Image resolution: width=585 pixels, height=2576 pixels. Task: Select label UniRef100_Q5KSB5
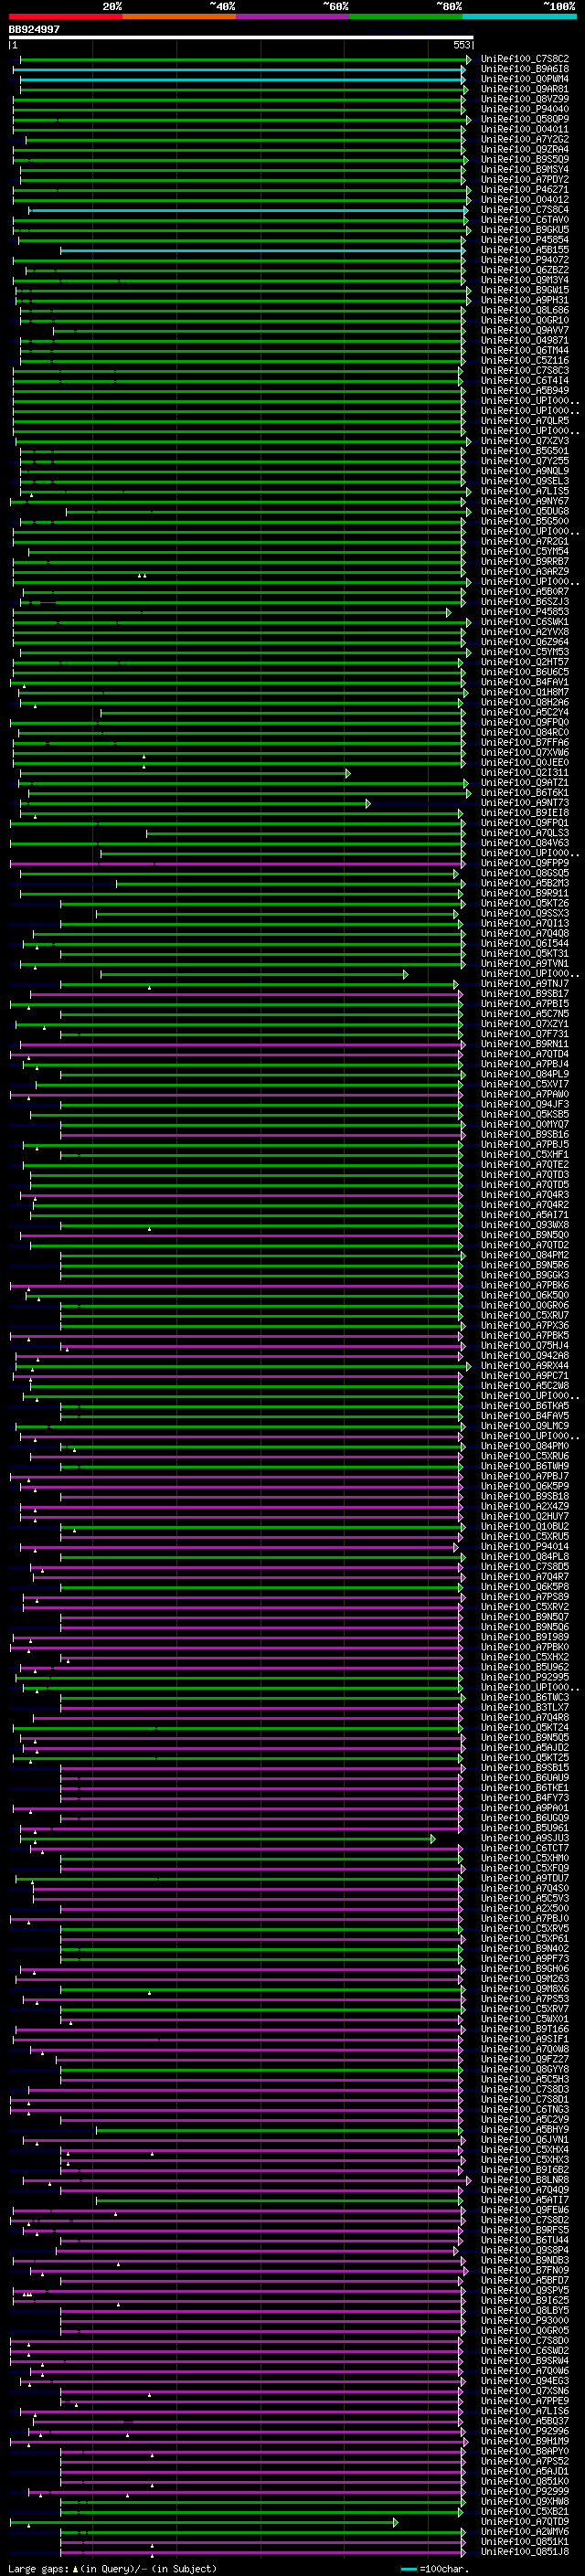pyautogui.click(x=525, y=1114)
